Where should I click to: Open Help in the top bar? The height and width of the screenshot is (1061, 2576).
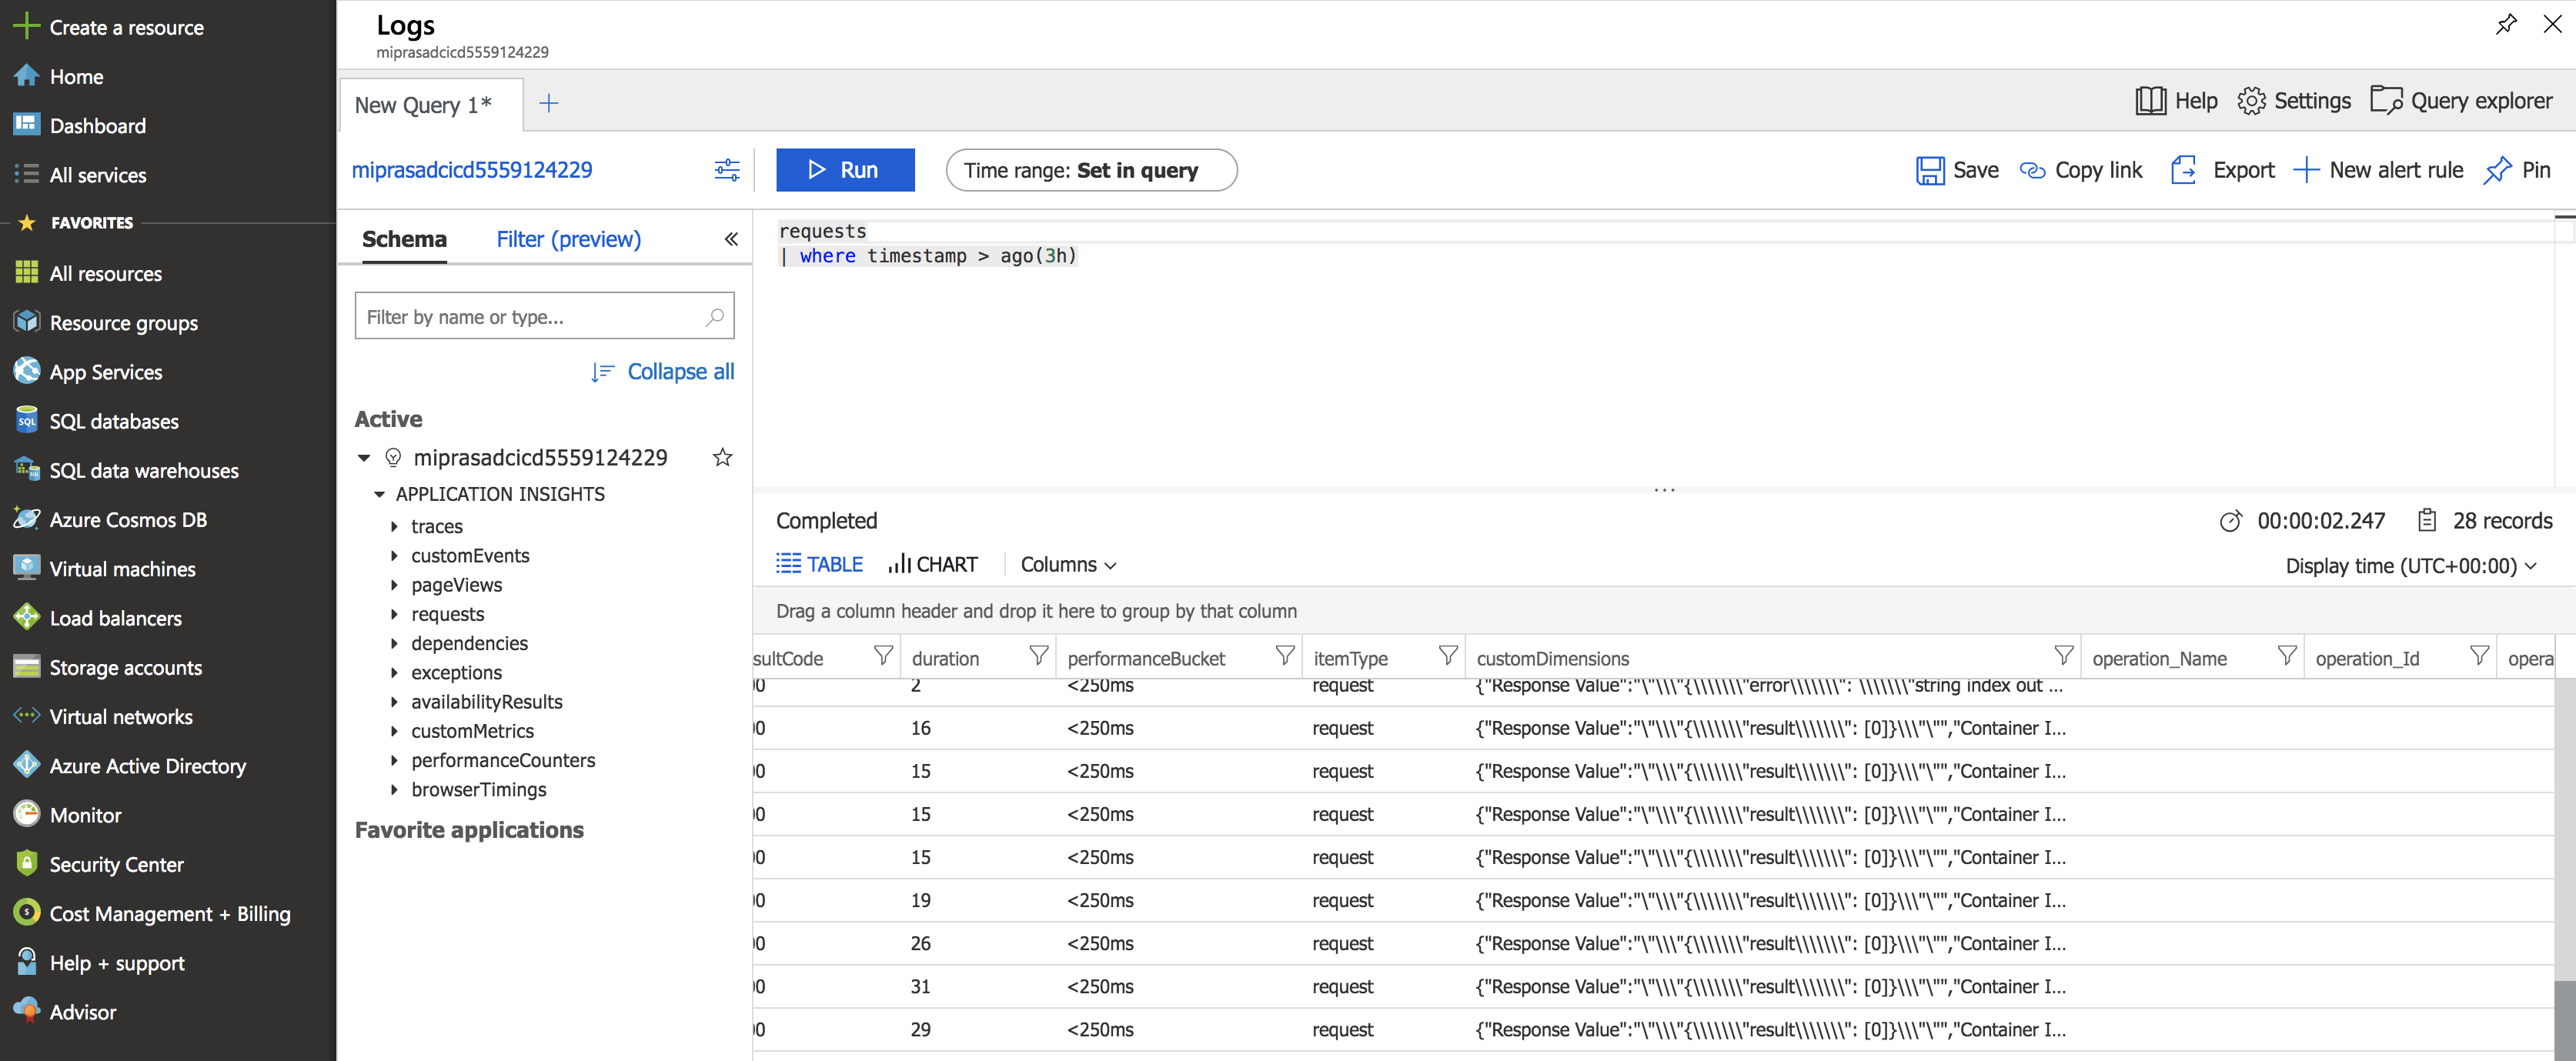click(2177, 101)
